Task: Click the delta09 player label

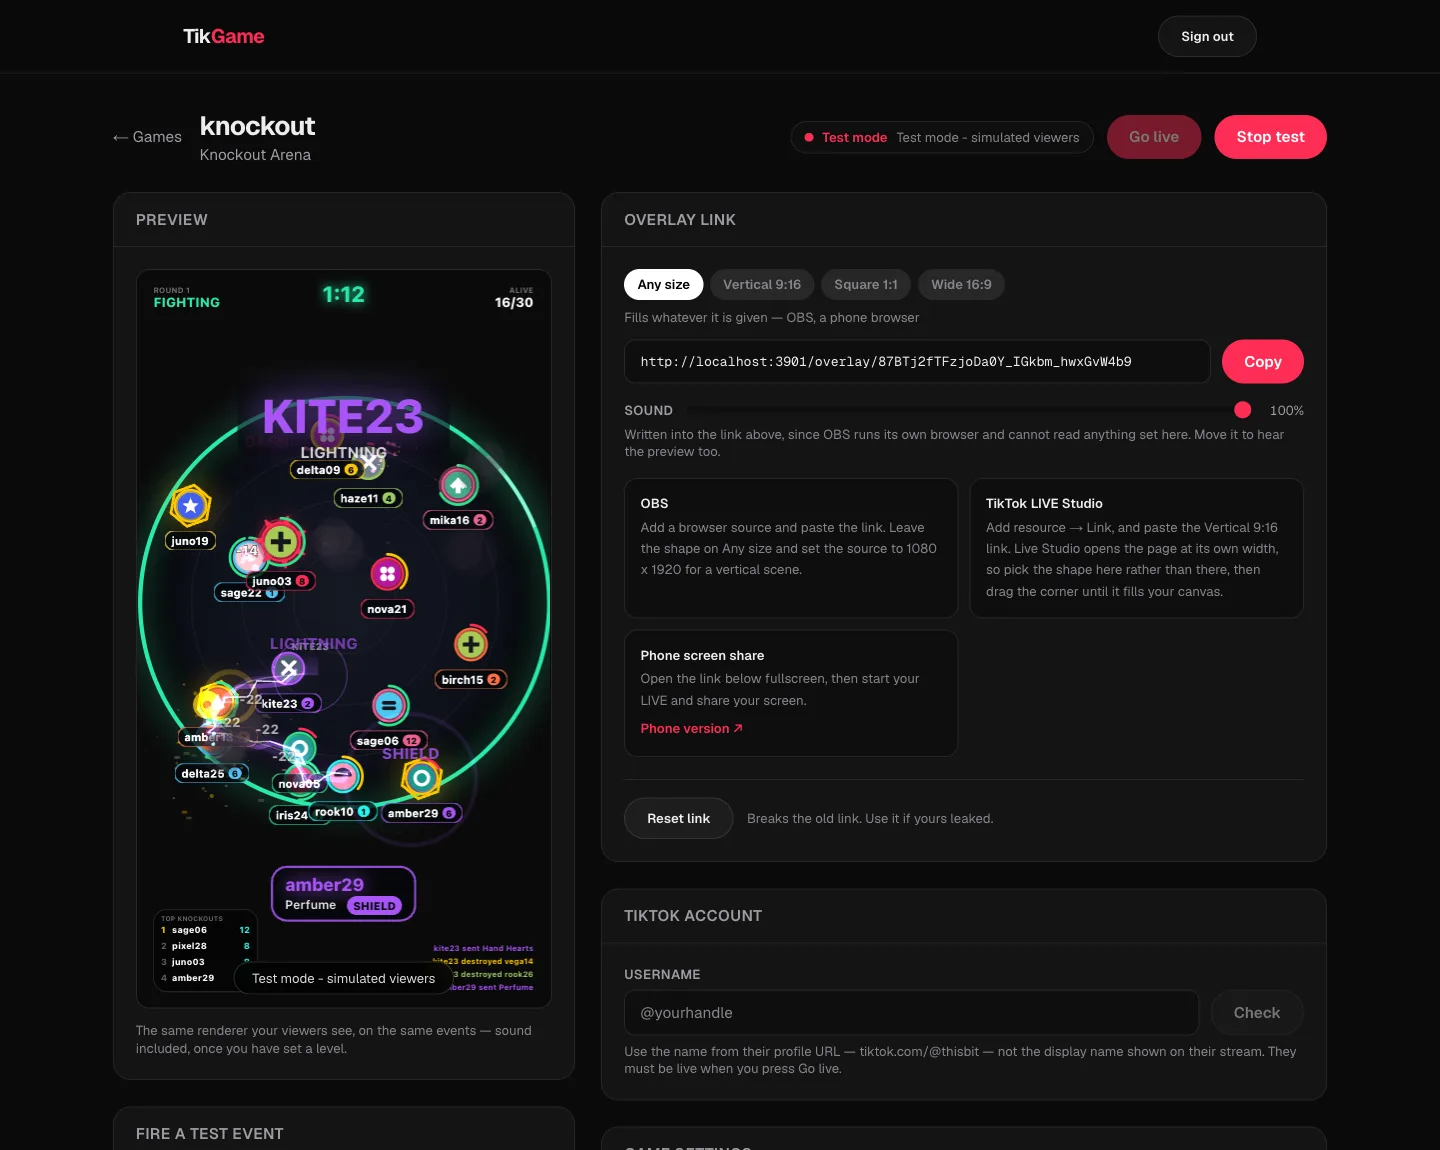Action: pos(327,470)
